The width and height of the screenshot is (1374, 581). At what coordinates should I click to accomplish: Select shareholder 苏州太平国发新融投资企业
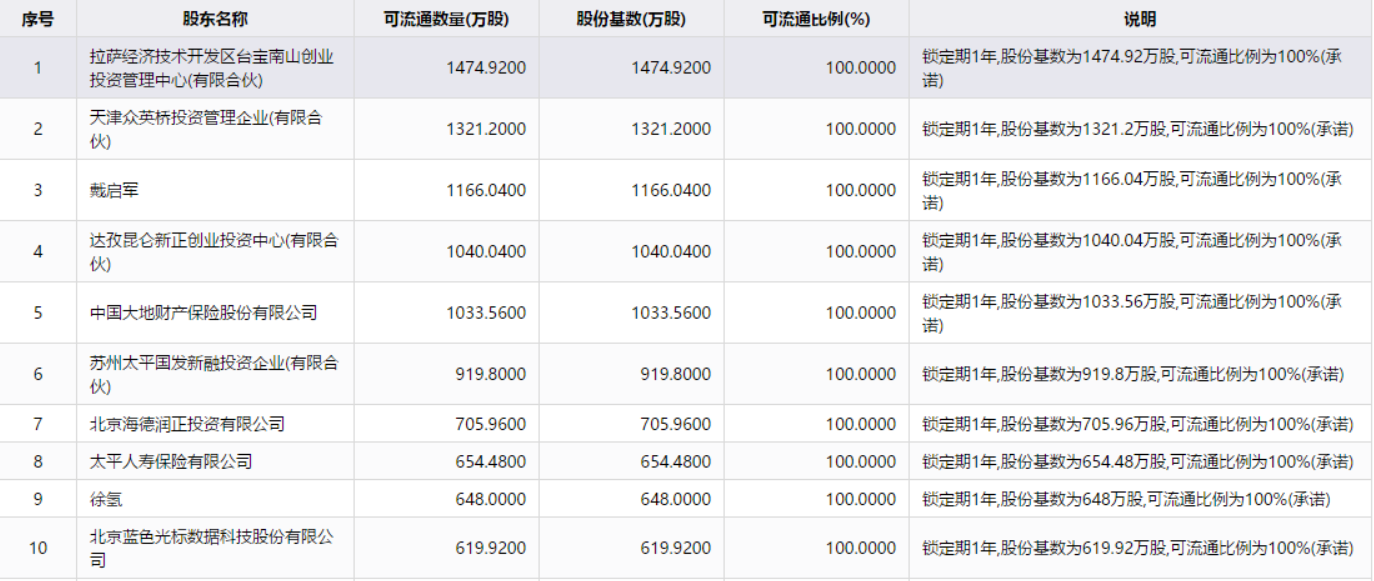[x=214, y=374]
